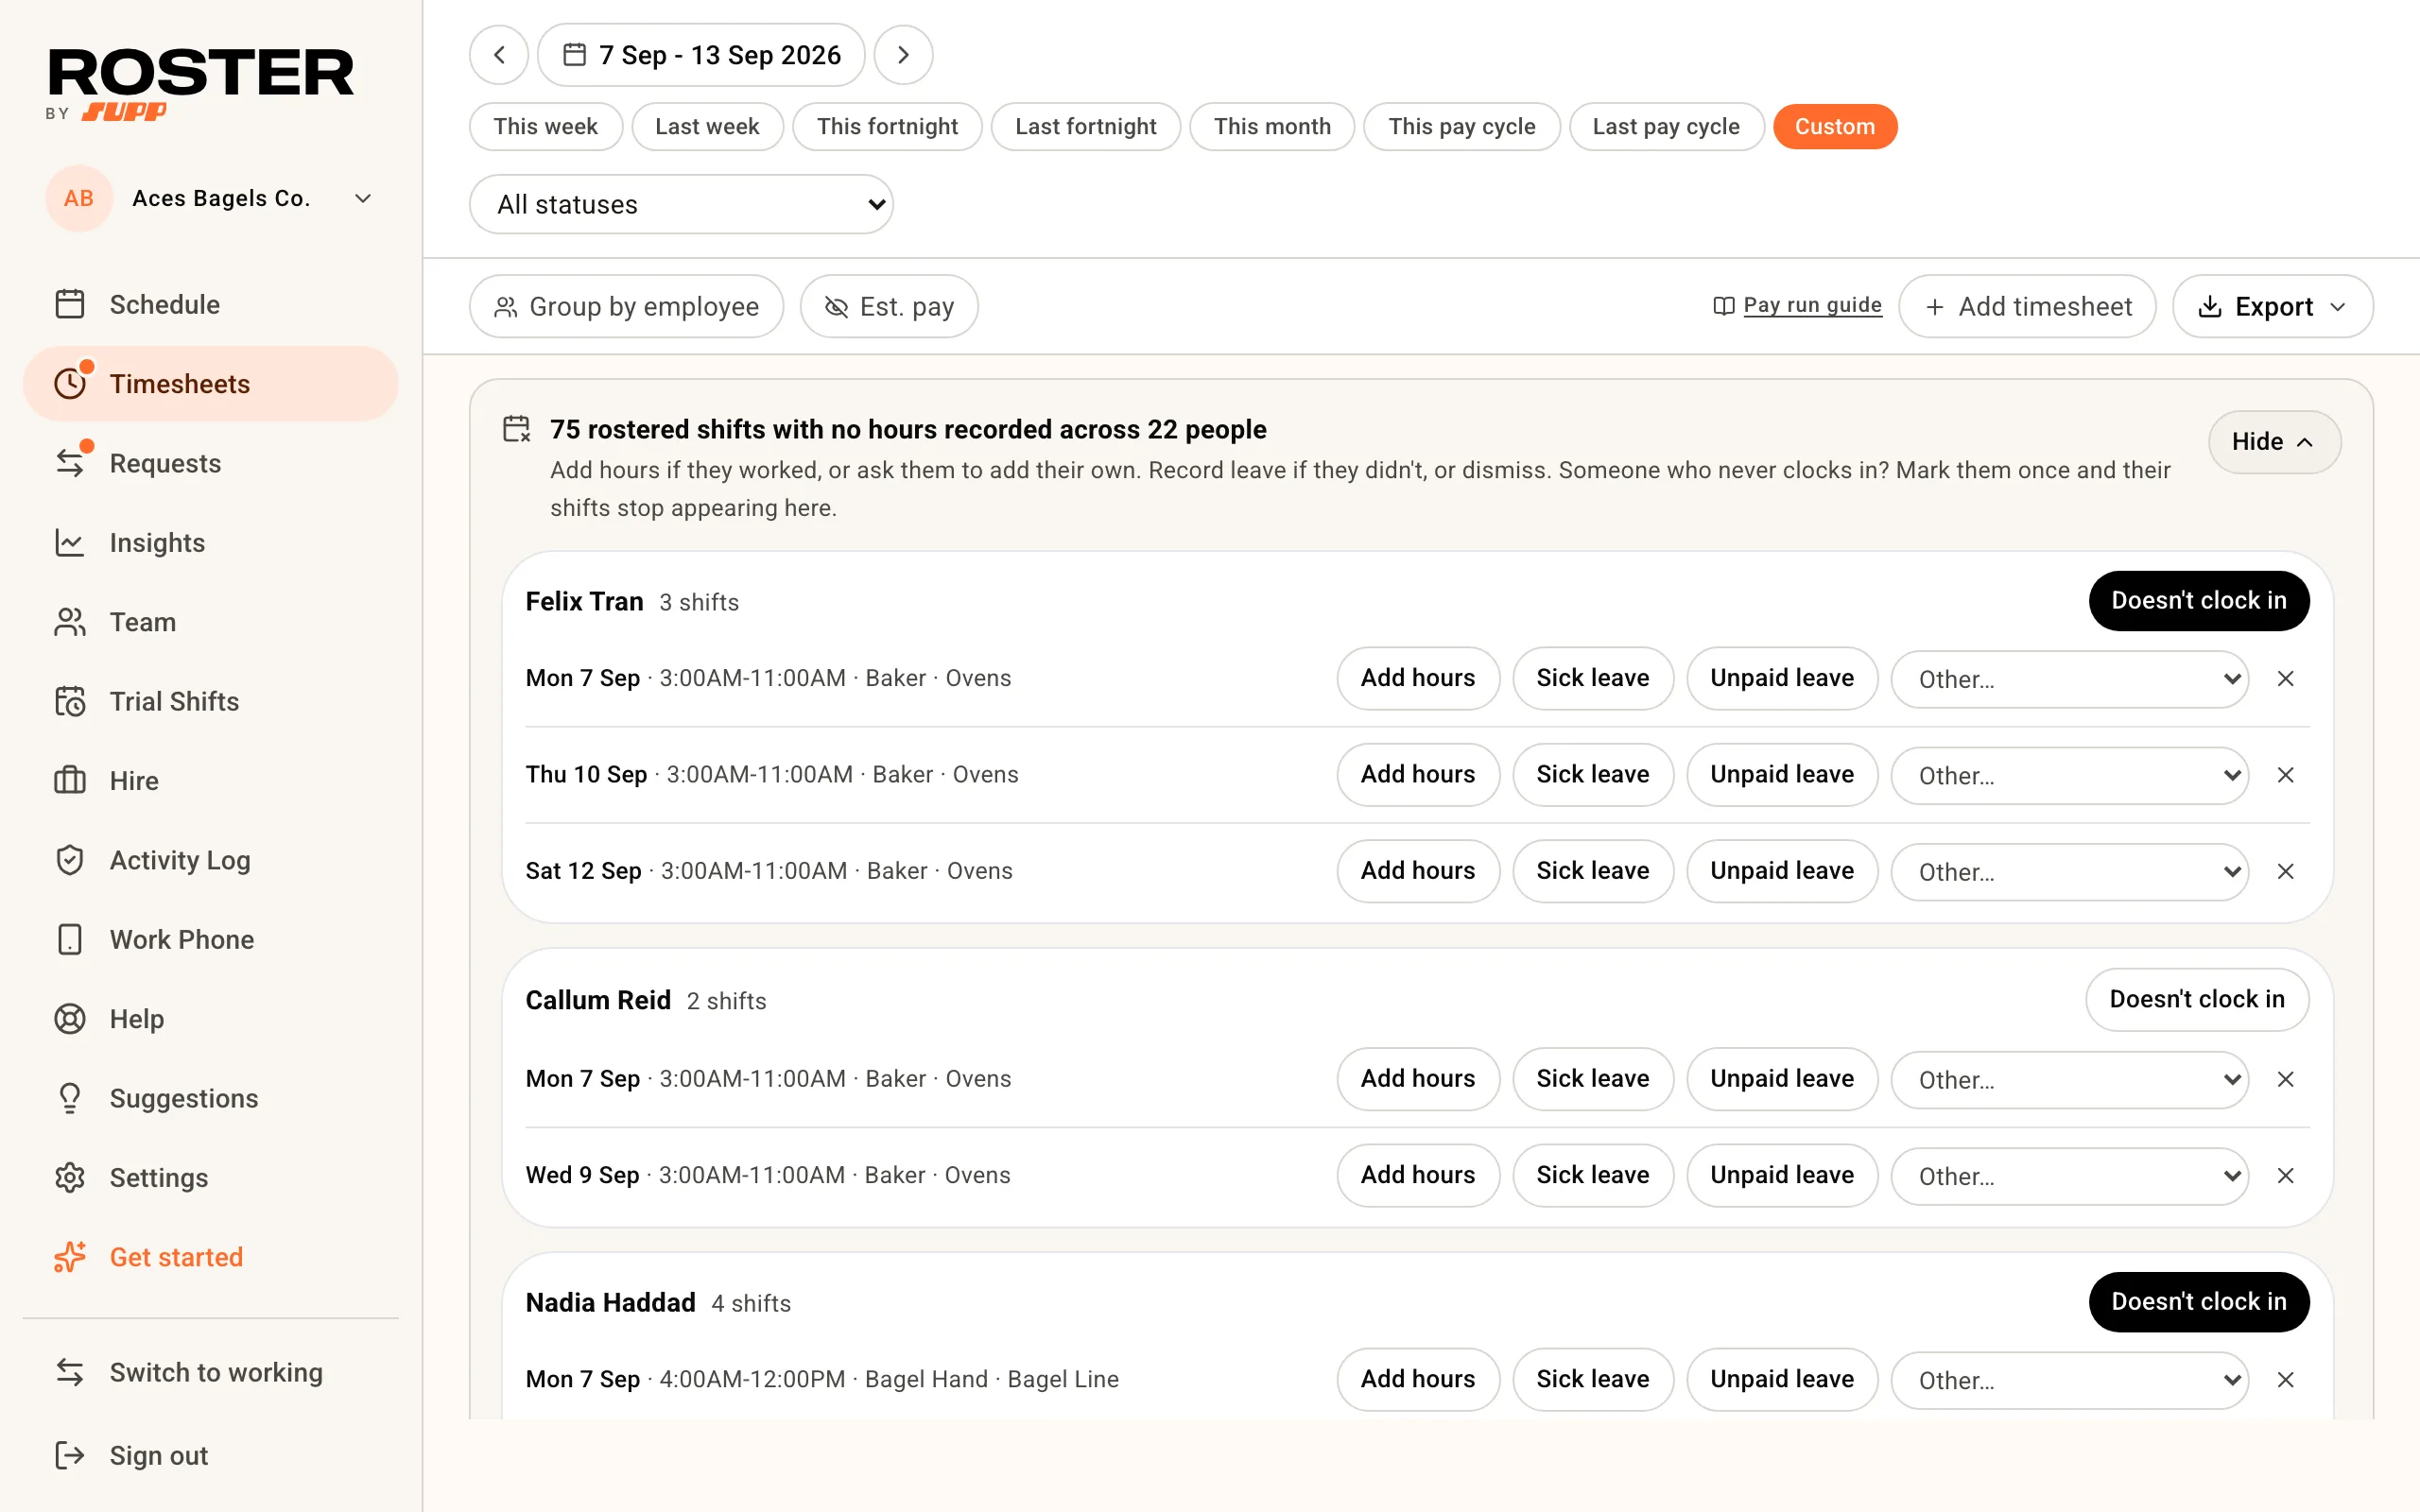Open Other… dropdown for Callum's Mon 7 Sep shift
This screenshot has width=2420, height=1512.
coord(2069,1079)
